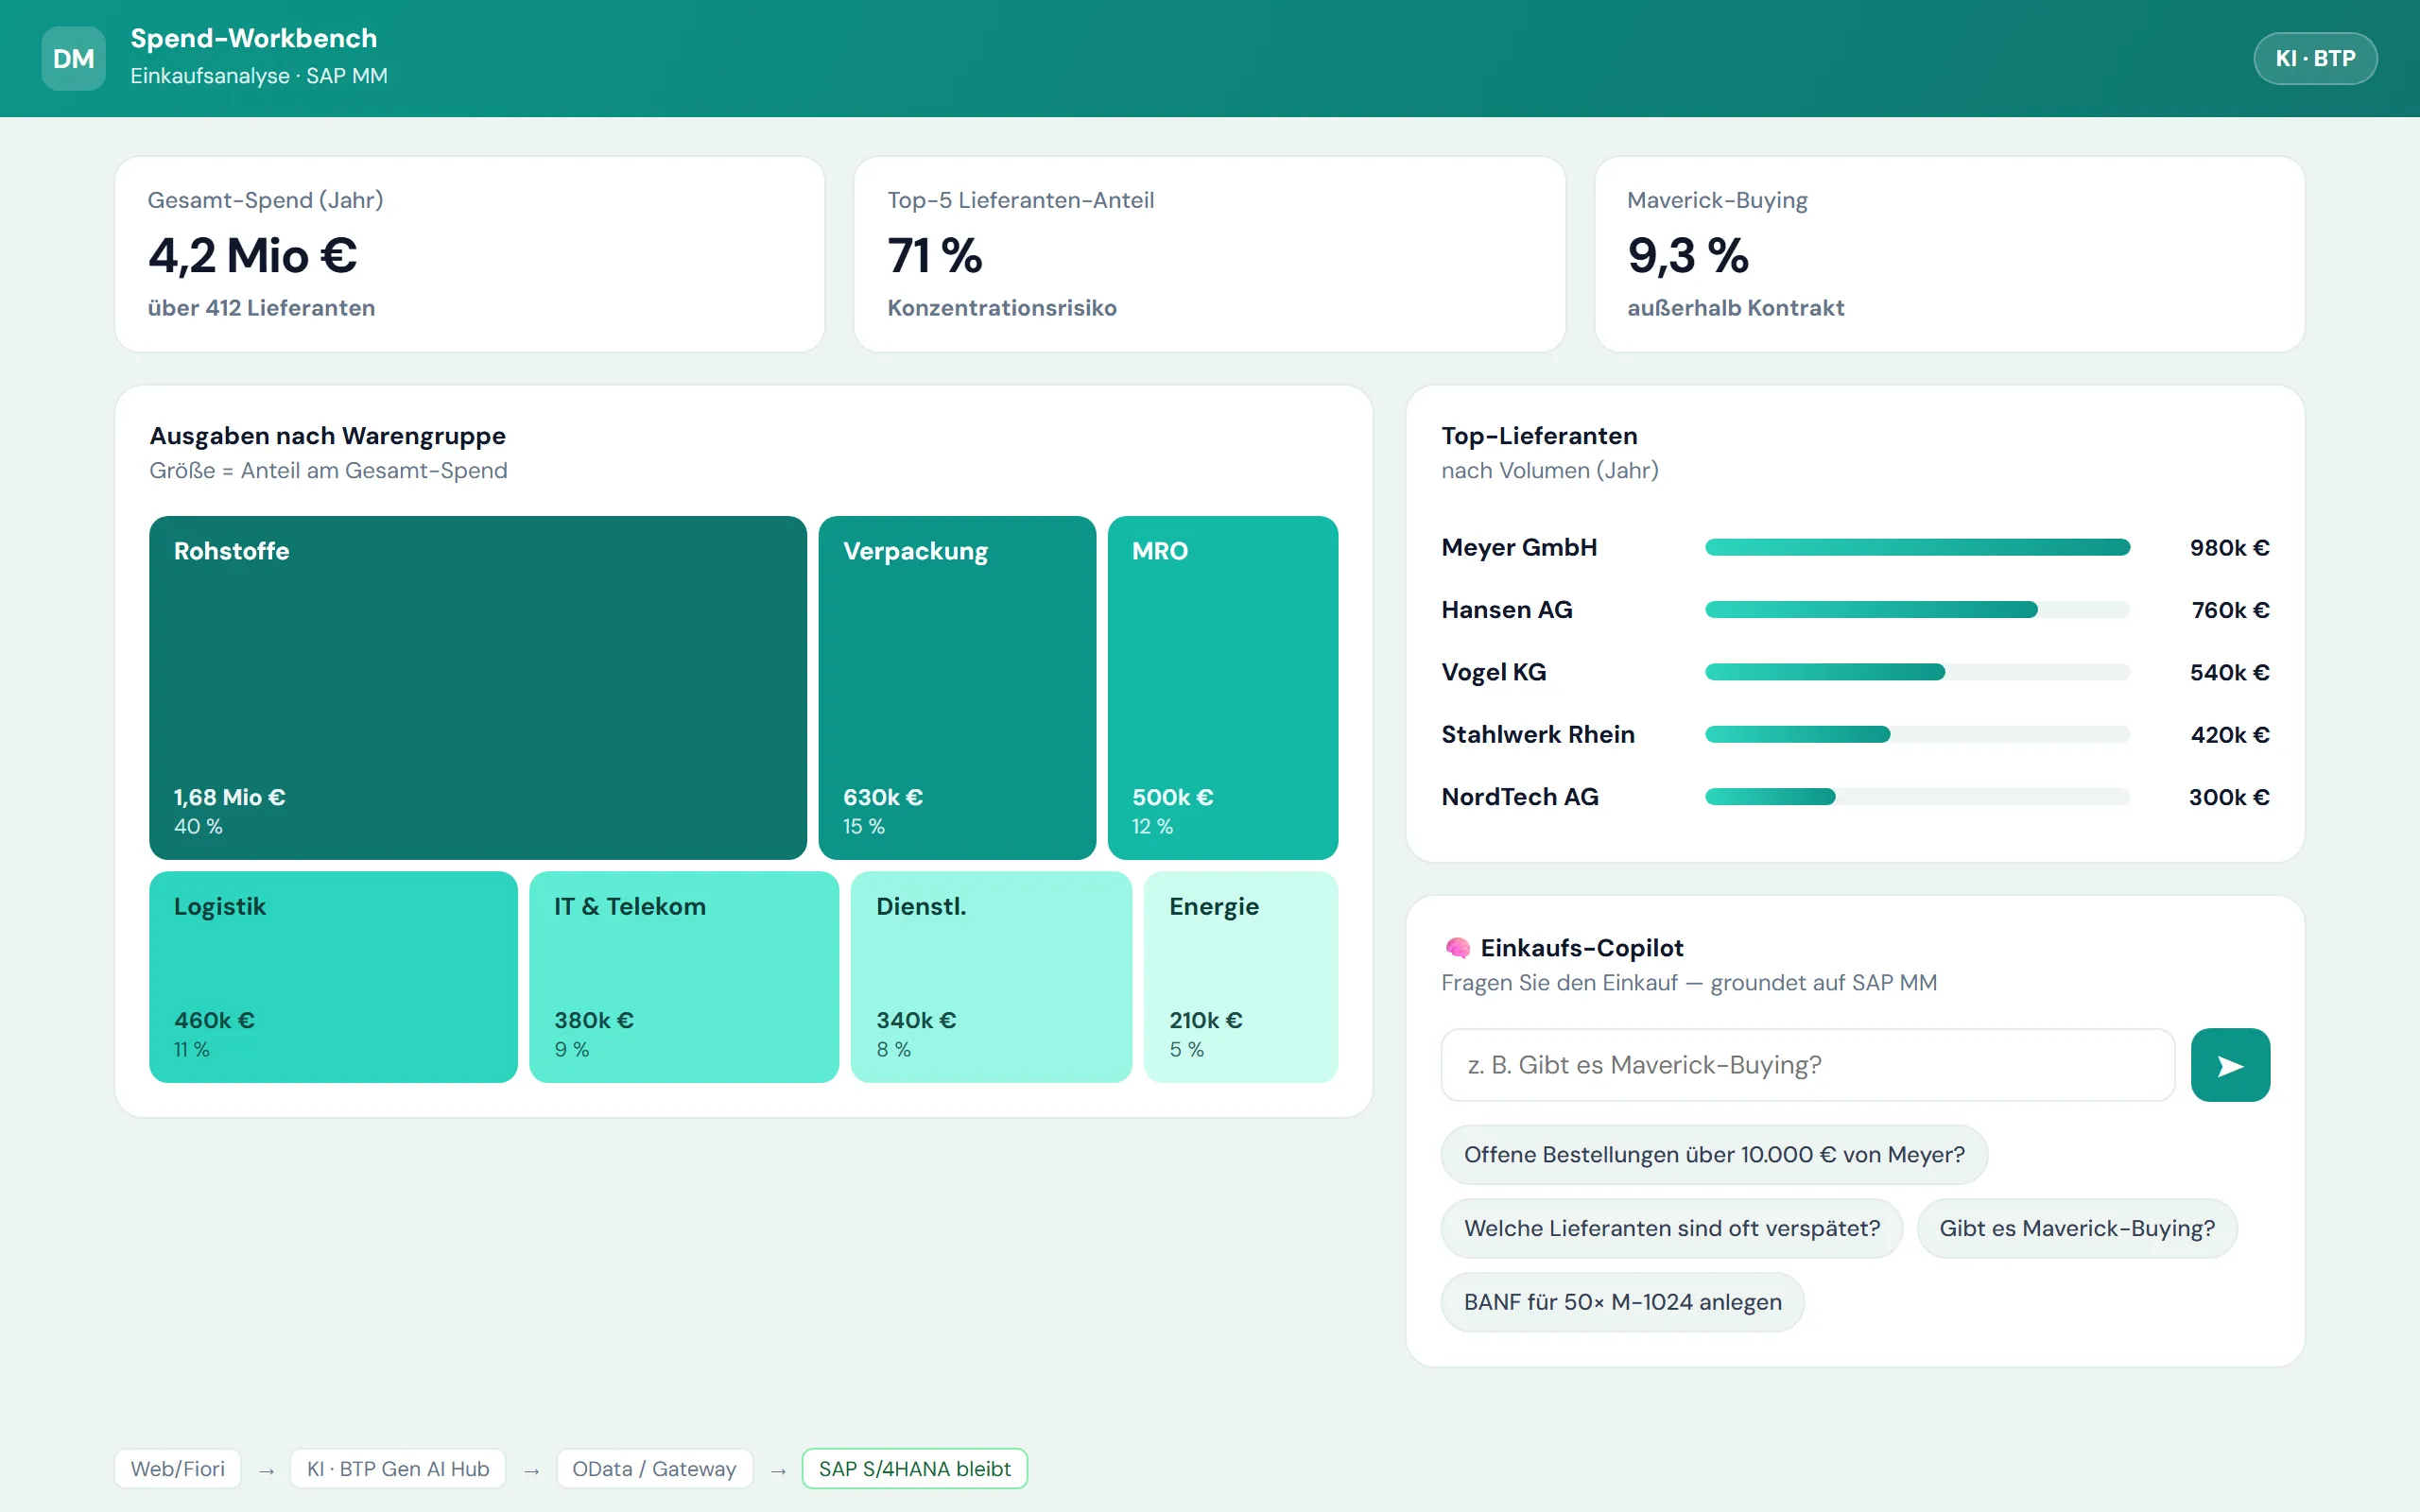The width and height of the screenshot is (2420, 1512).
Task: Click 'Fragen Sie den Einkauf' subtitle text
Action: pos(1559,983)
